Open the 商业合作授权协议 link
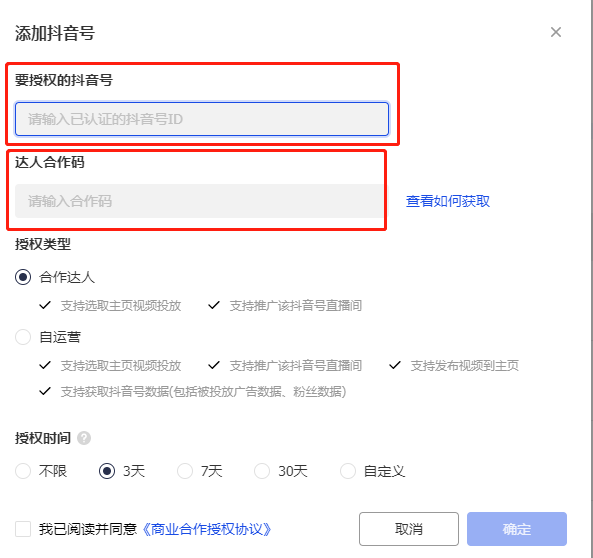This screenshot has height=558, width=593. [207, 529]
